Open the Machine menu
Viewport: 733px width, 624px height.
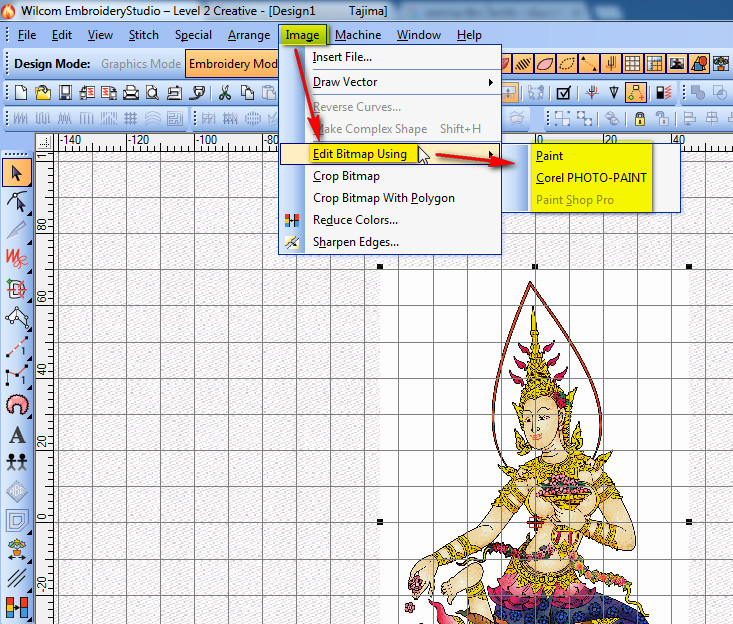click(x=358, y=35)
